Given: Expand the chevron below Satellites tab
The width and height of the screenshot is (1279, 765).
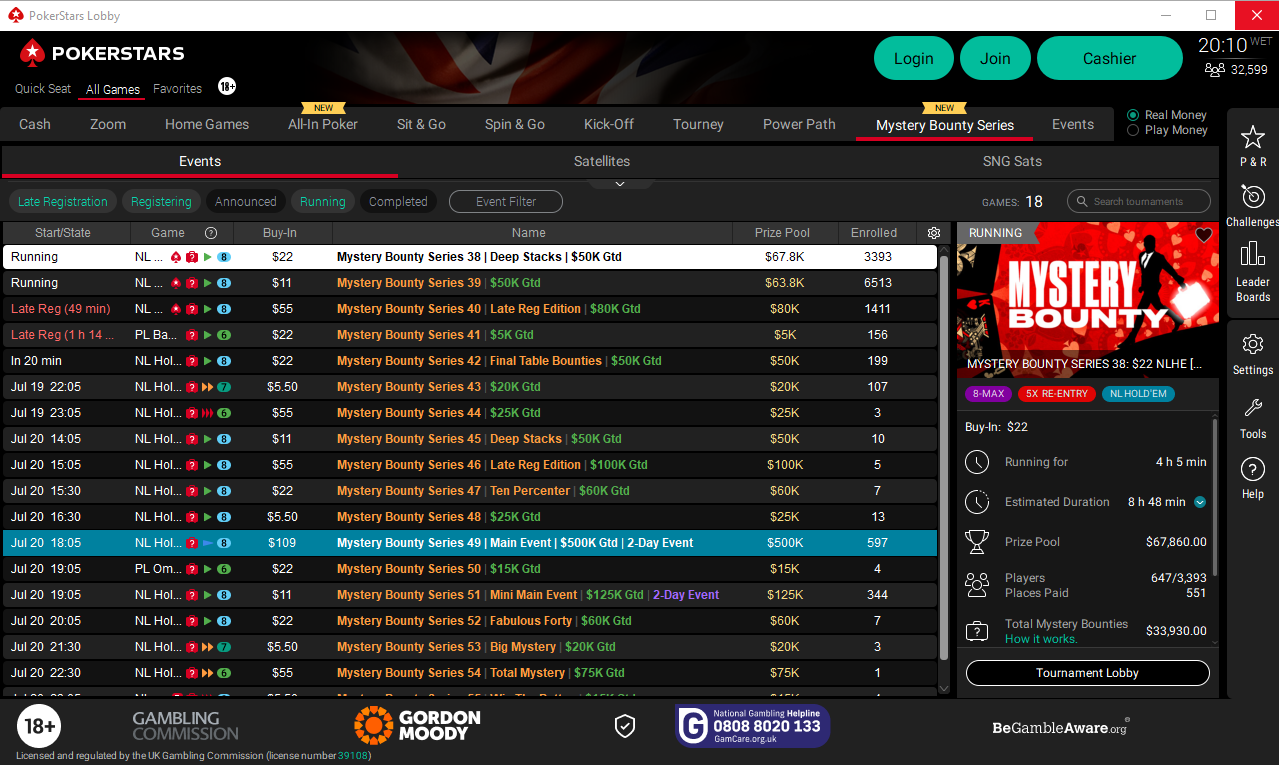Looking at the screenshot, I should coord(619,184).
